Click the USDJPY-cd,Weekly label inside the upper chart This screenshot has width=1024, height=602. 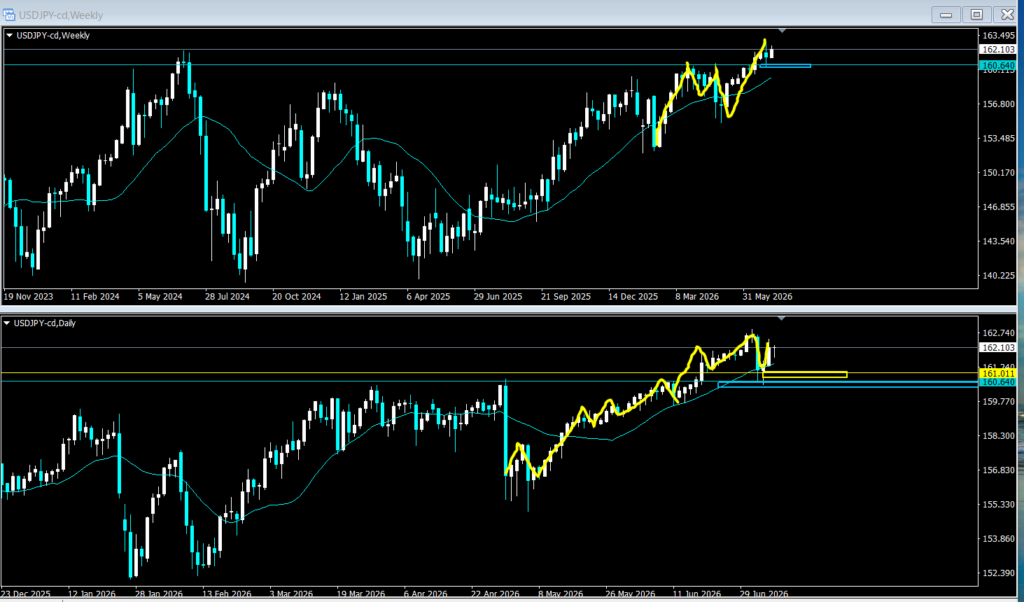(53, 36)
